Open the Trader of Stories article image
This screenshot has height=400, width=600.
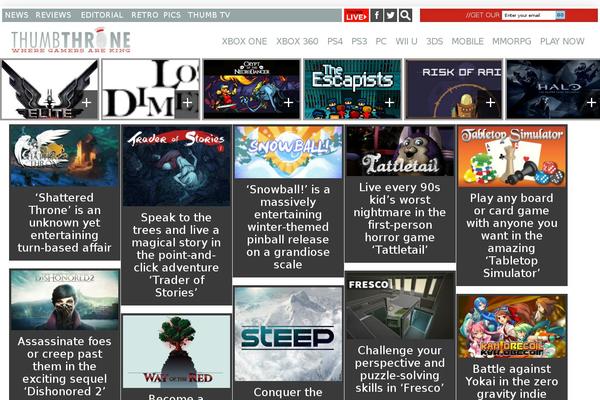click(176, 166)
